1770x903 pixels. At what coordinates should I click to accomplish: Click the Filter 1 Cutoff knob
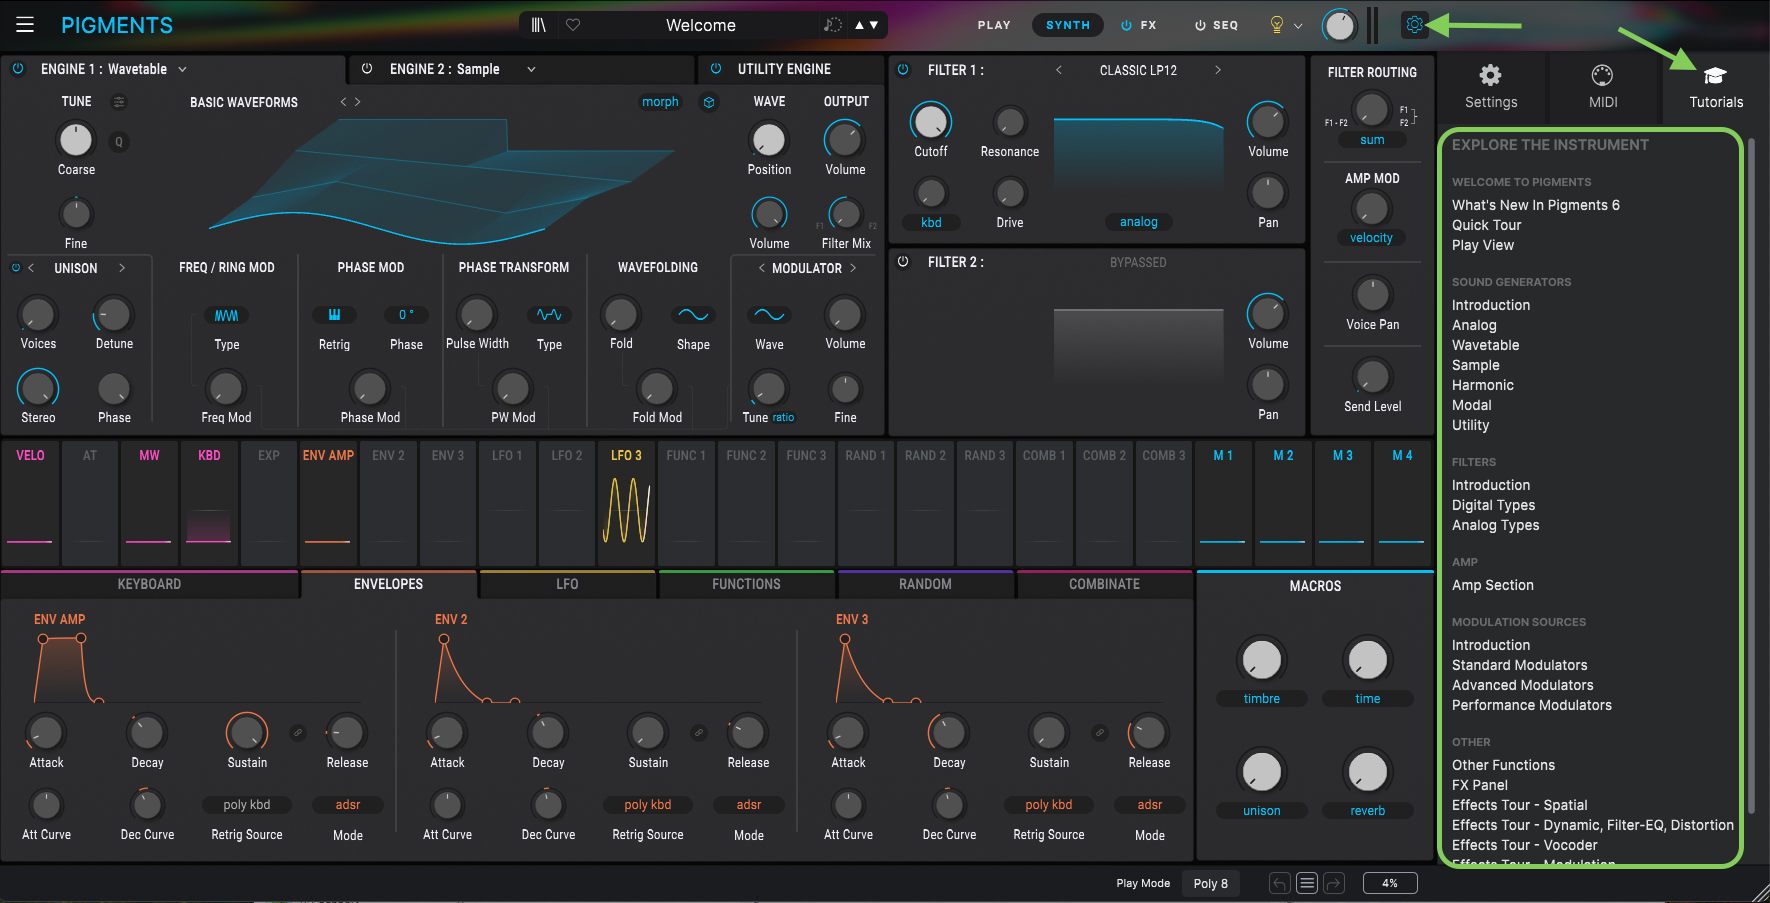click(x=930, y=121)
